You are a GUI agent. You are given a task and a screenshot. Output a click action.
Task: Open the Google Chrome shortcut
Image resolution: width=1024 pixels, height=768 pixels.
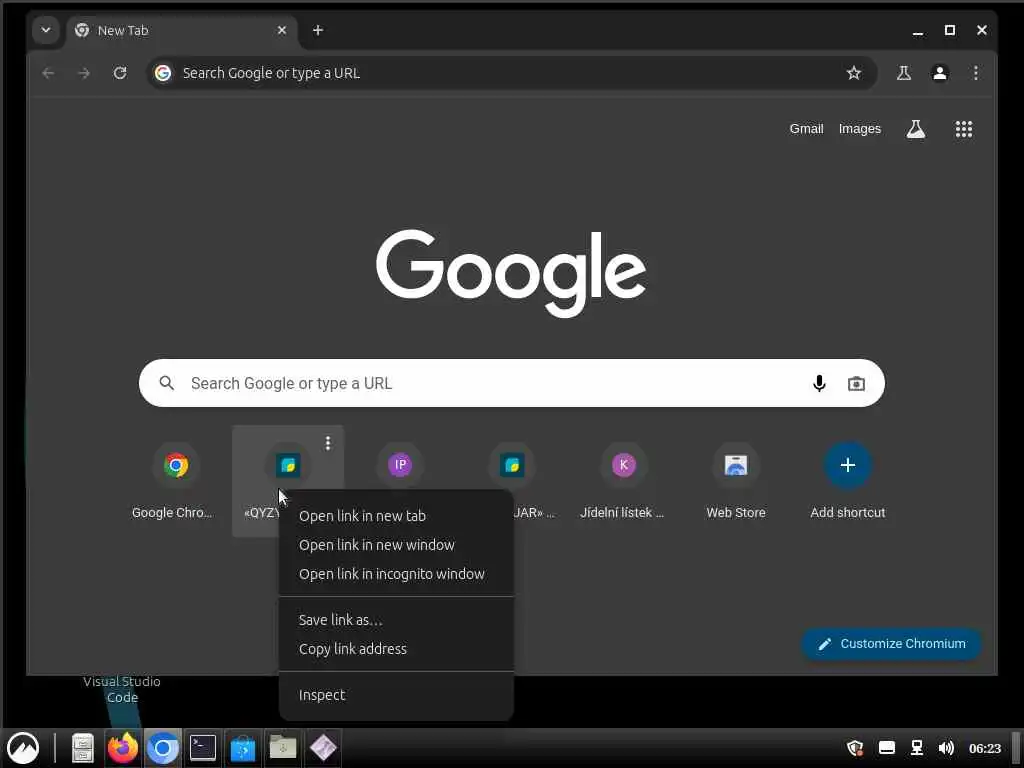pos(176,481)
